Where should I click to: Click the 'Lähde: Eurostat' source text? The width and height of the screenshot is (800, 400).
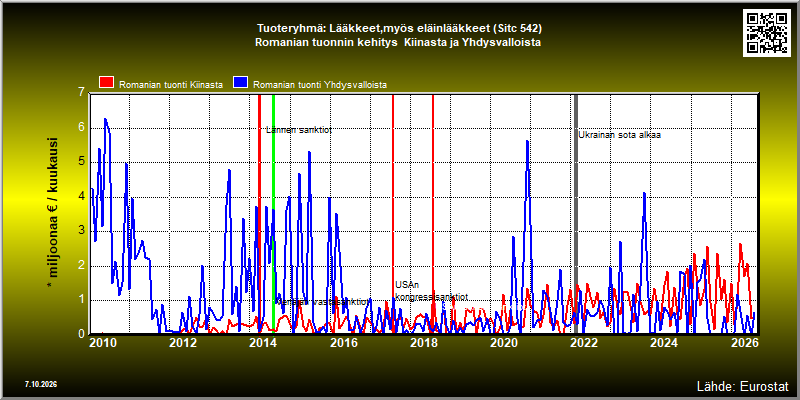click(743, 385)
